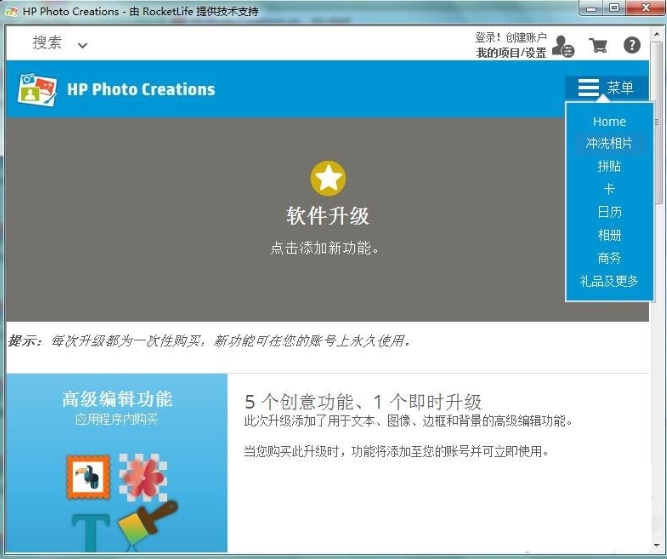This screenshot has height=559, width=667.
Task: Select 卡 in the menu
Action: pos(609,189)
